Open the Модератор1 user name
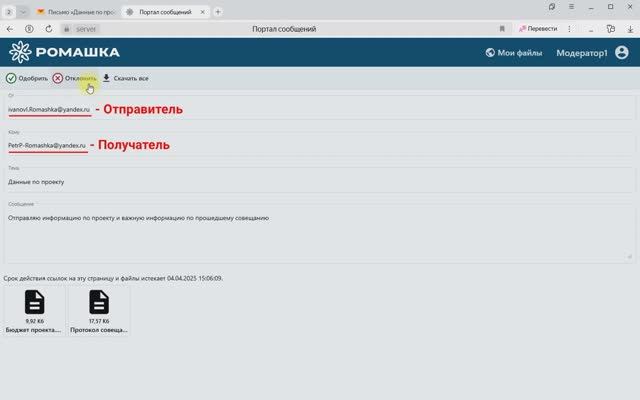The height and width of the screenshot is (400, 640). pos(582,53)
